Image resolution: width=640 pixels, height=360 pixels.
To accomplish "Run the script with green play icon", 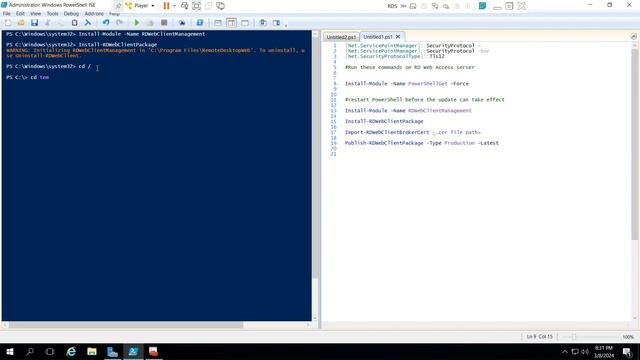I will (137, 23).
